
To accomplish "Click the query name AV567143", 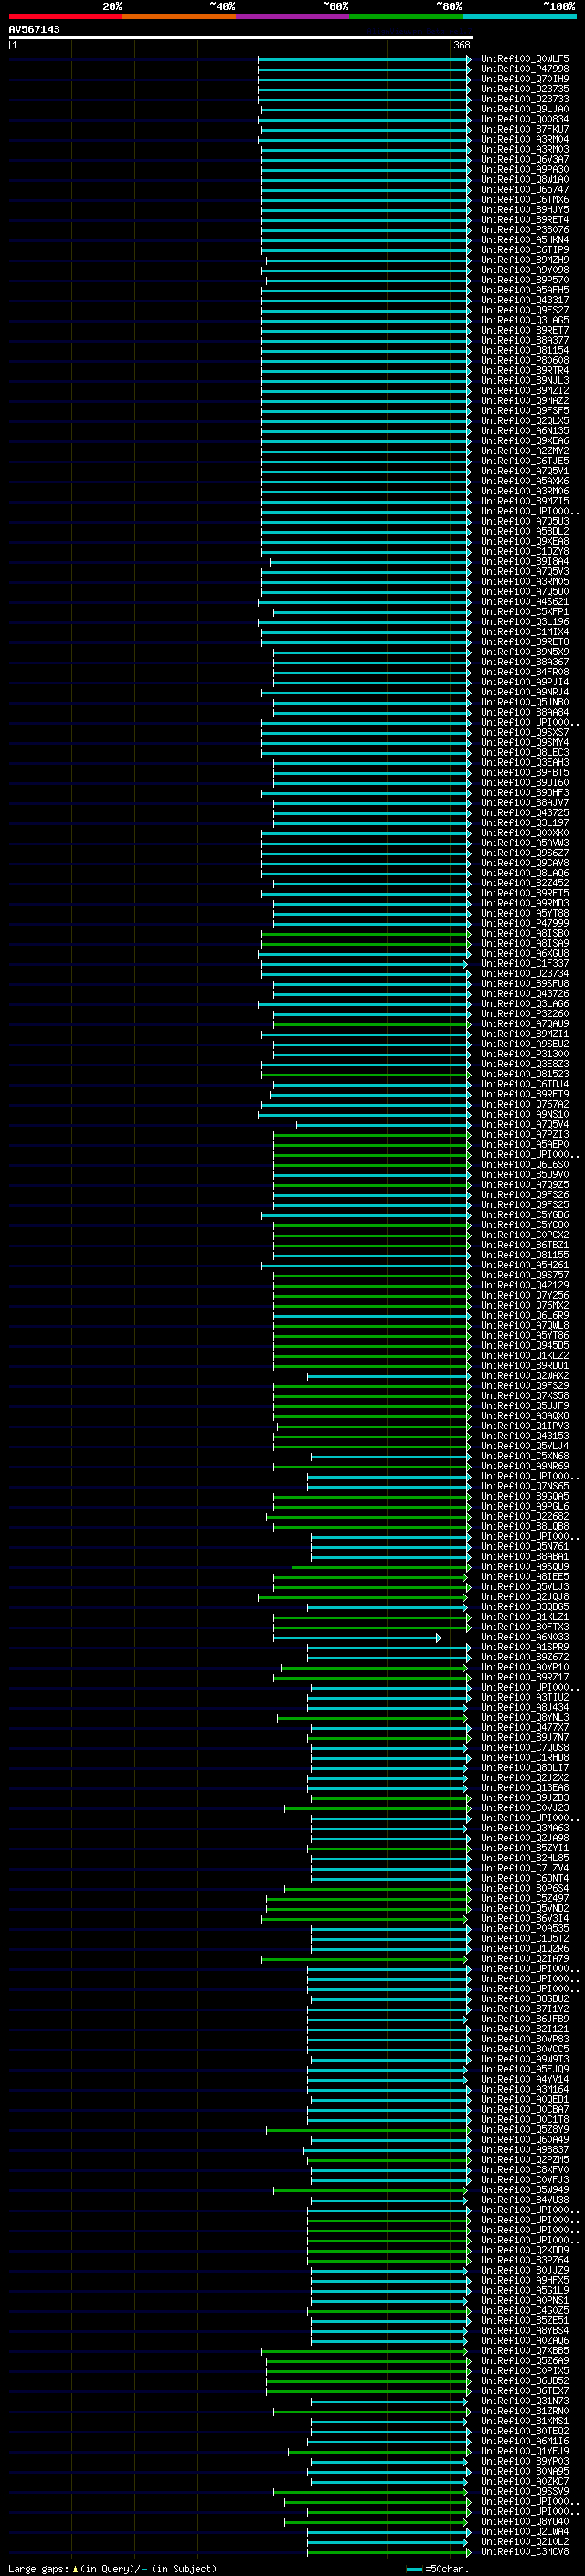I will point(34,29).
